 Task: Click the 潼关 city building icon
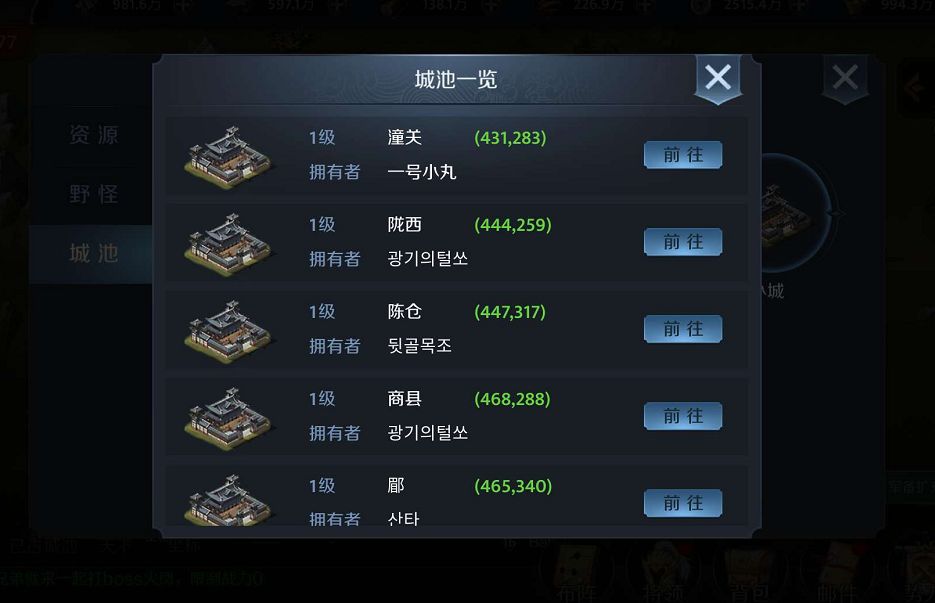click(229, 157)
